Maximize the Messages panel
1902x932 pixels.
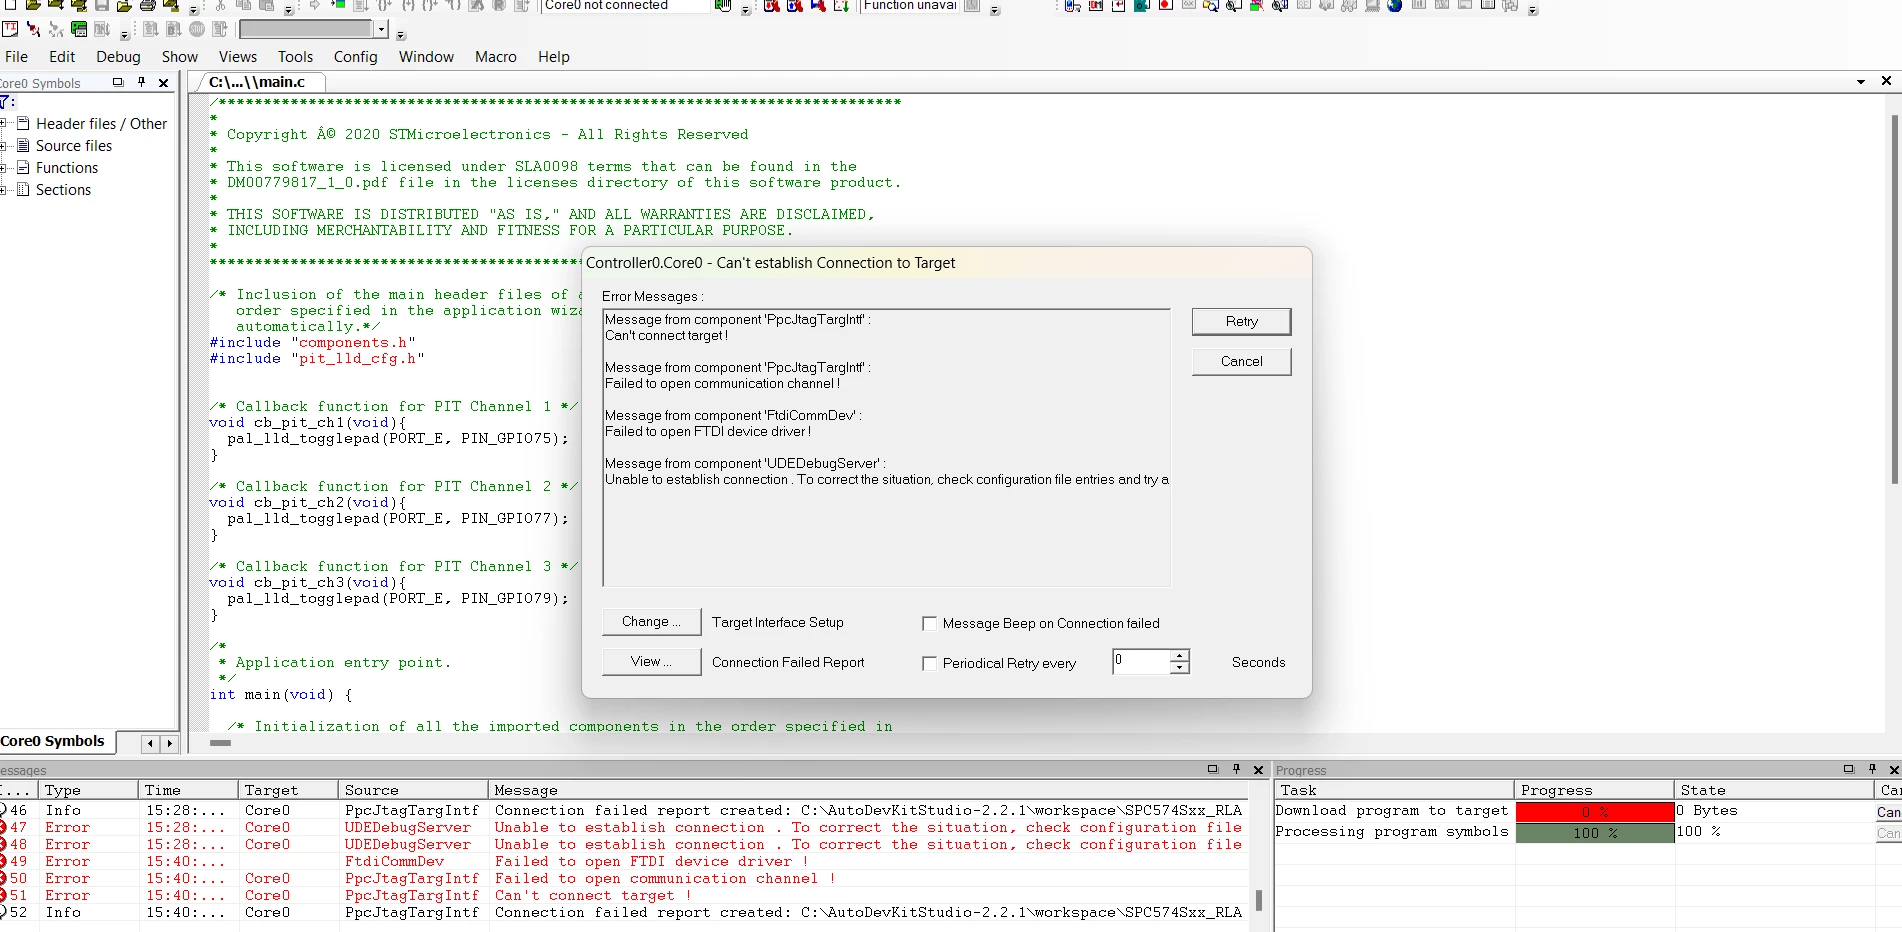click(1213, 769)
